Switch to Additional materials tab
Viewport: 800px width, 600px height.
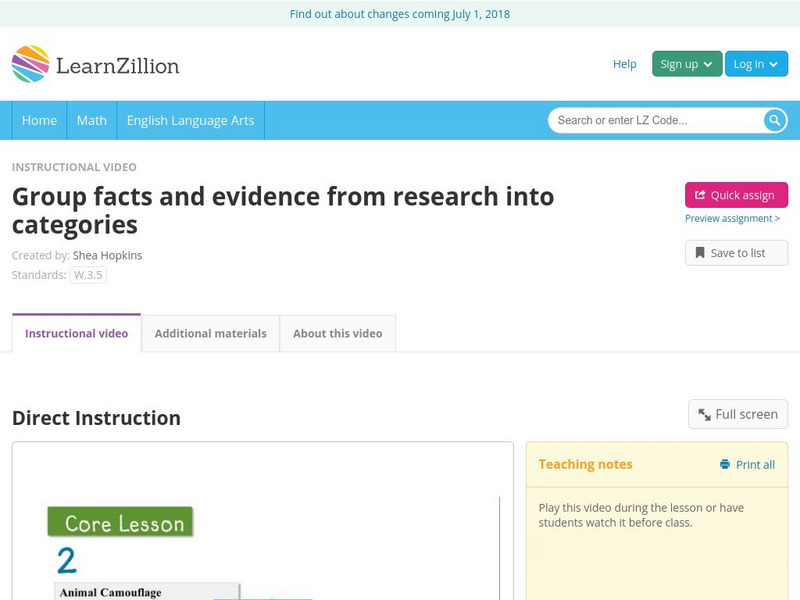coord(210,334)
